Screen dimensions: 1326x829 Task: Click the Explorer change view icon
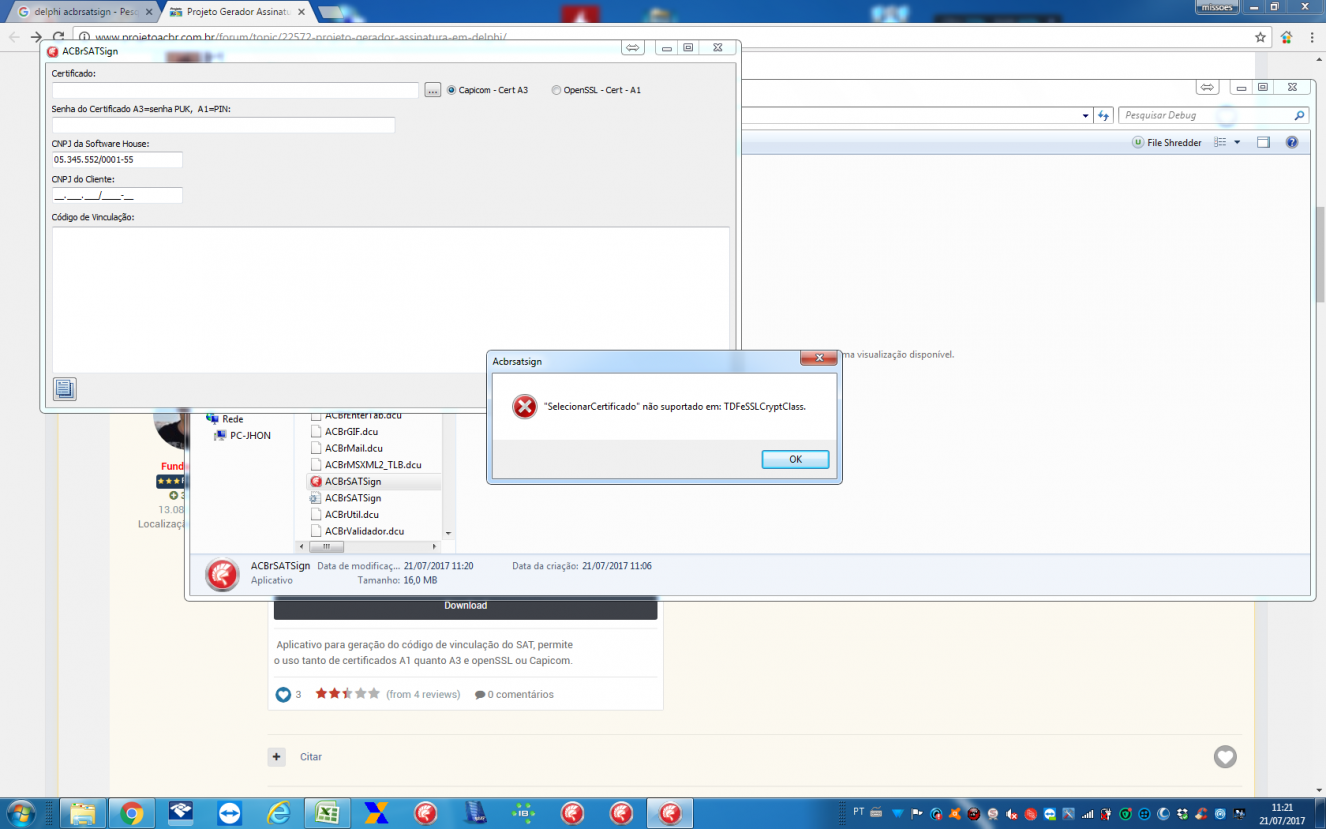click(1220, 143)
